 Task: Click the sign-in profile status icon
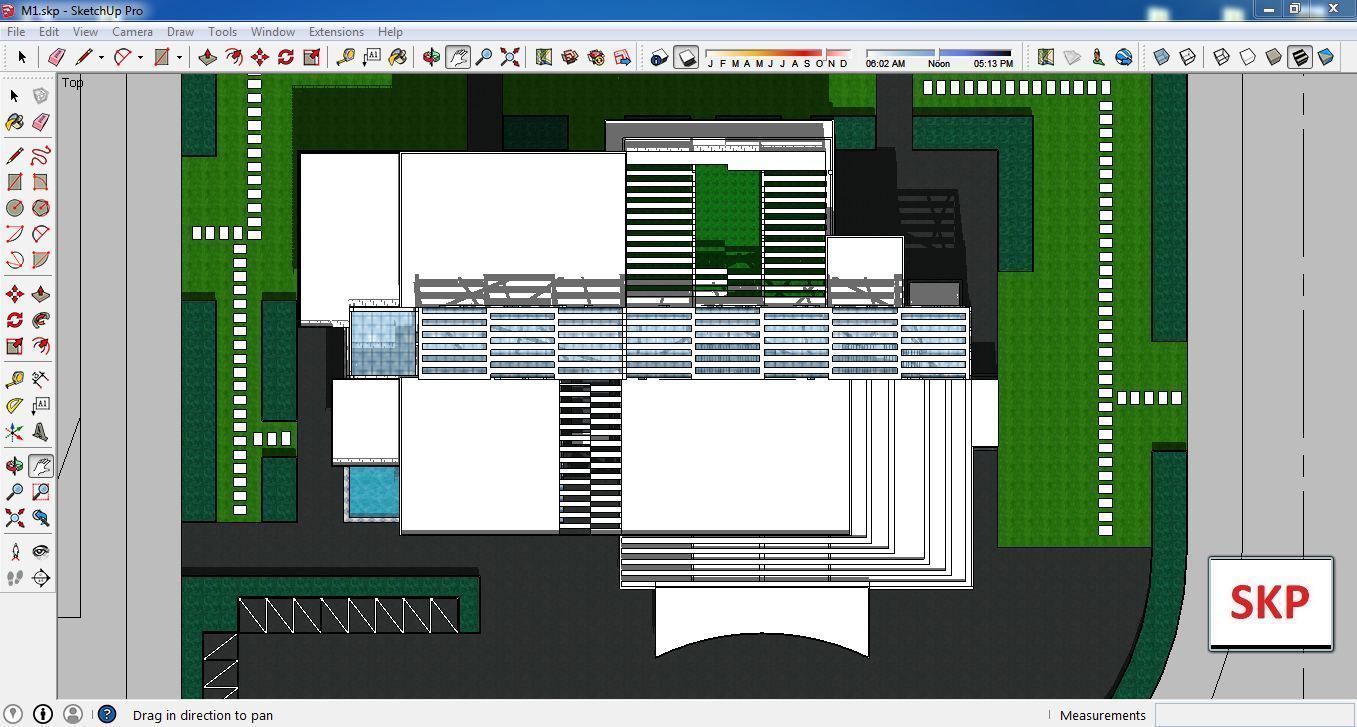(x=73, y=714)
